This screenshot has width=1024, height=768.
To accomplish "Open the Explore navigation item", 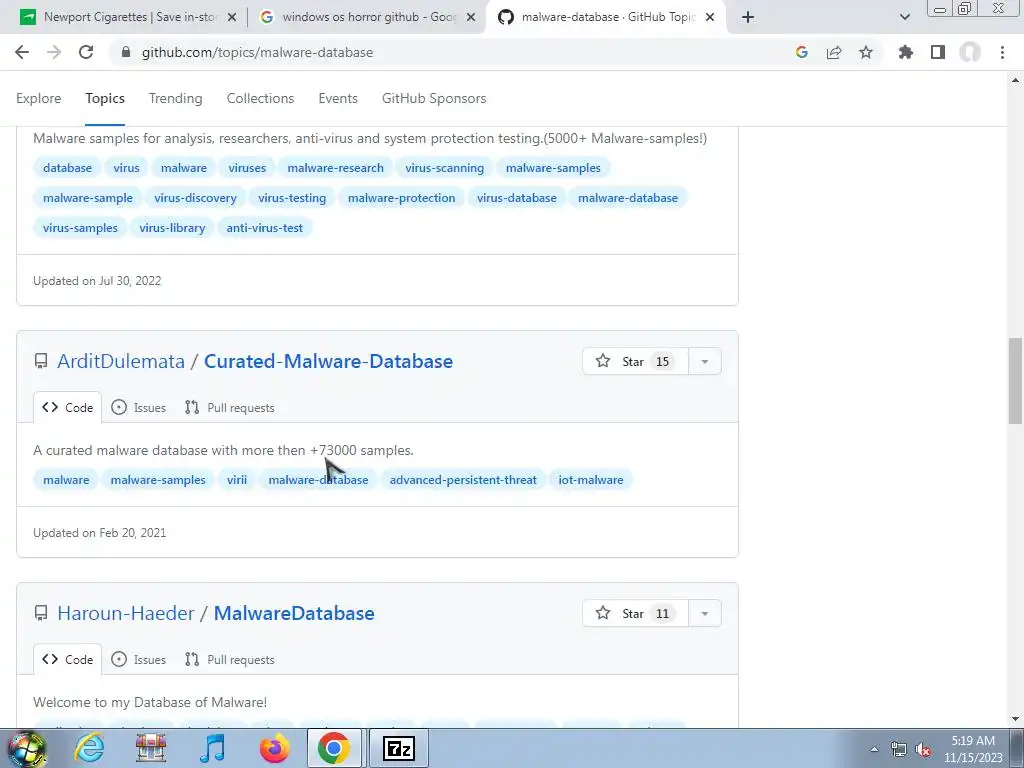I will [x=39, y=98].
